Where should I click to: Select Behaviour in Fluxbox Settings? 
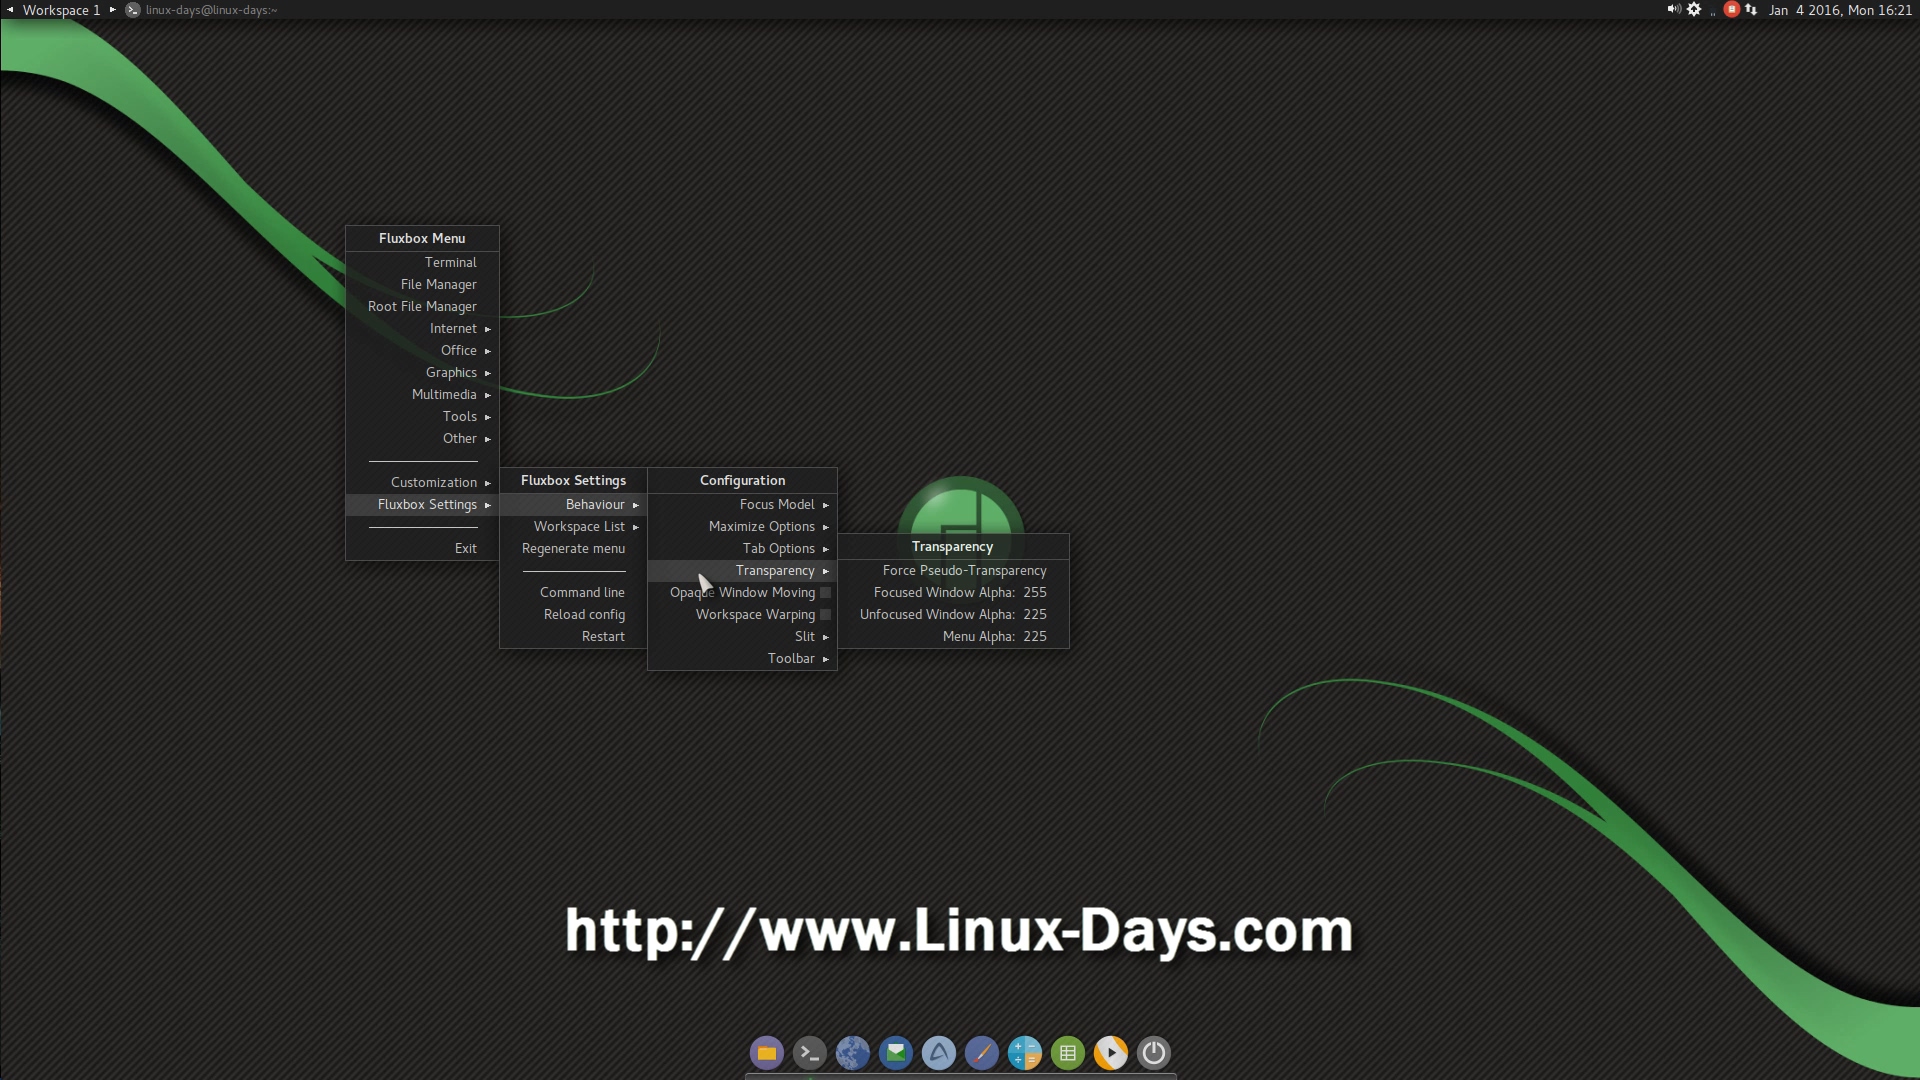[573, 504]
